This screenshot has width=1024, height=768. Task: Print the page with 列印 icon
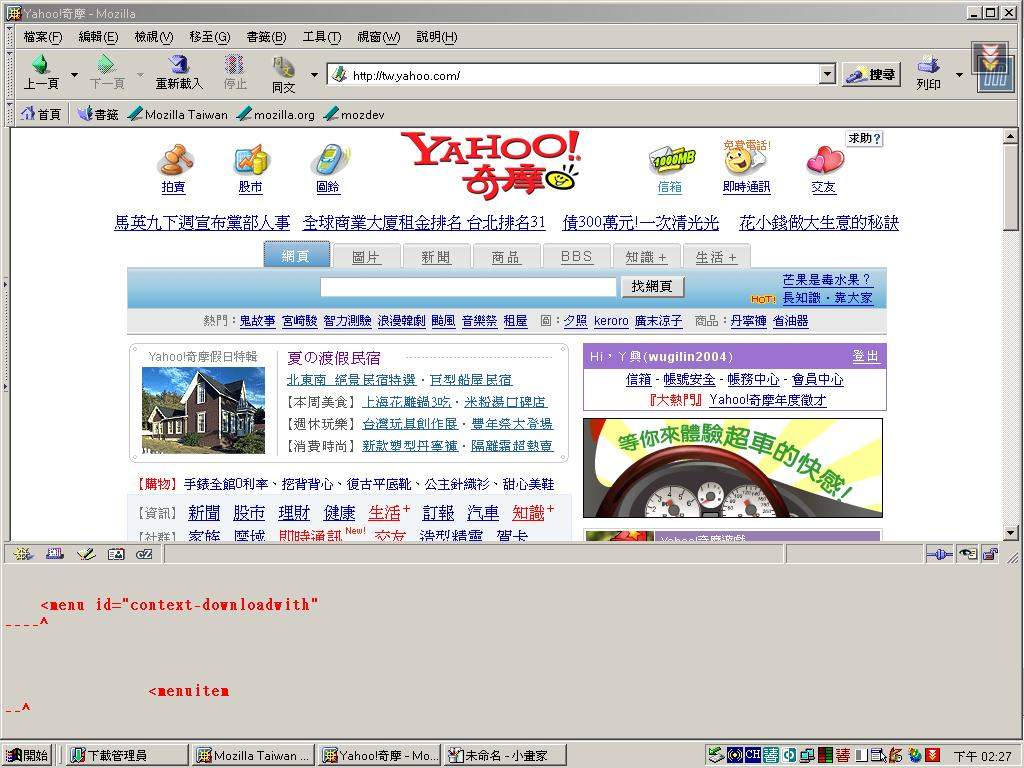(x=928, y=72)
